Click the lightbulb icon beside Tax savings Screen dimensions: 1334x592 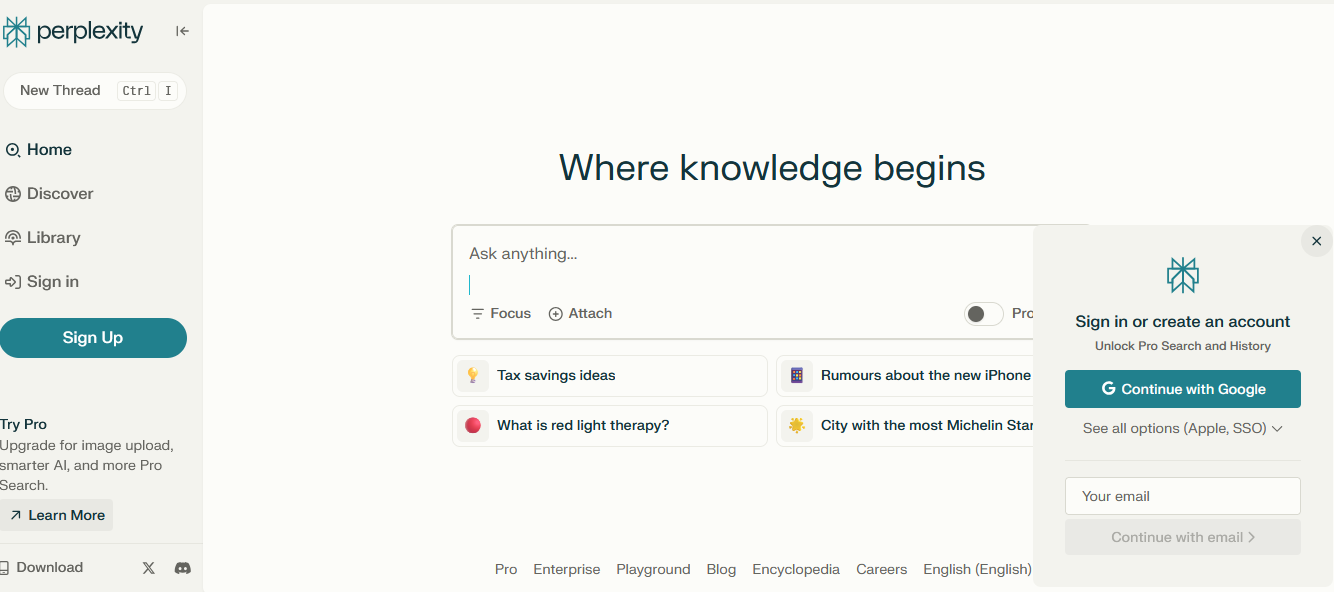click(473, 376)
